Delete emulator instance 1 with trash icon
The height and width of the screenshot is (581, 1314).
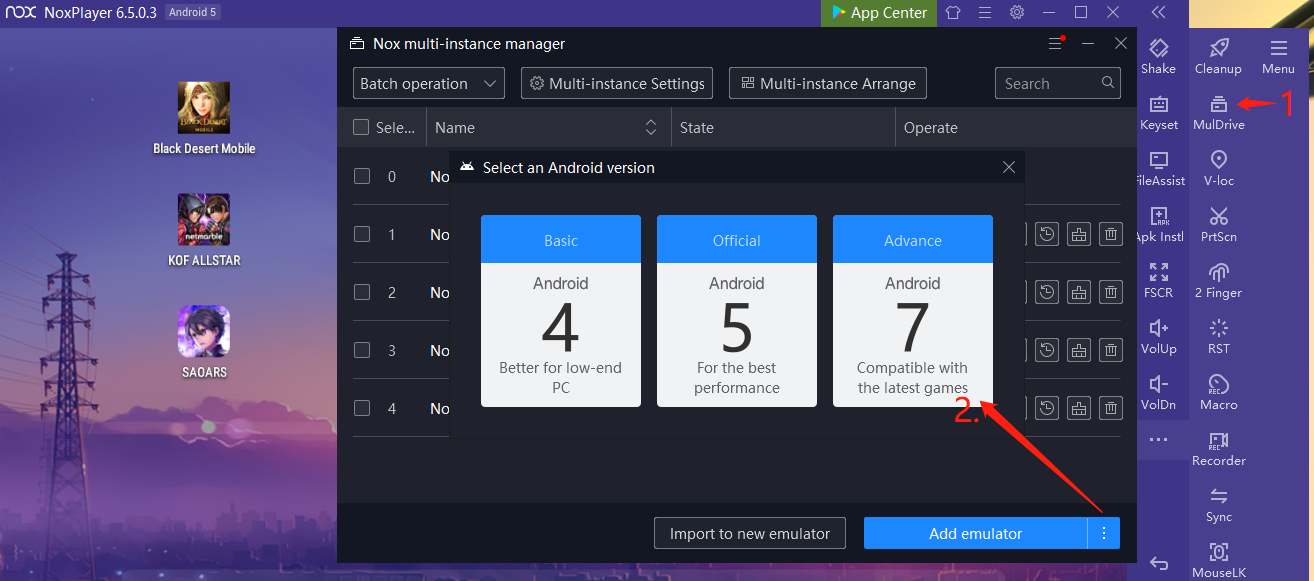1110,235
